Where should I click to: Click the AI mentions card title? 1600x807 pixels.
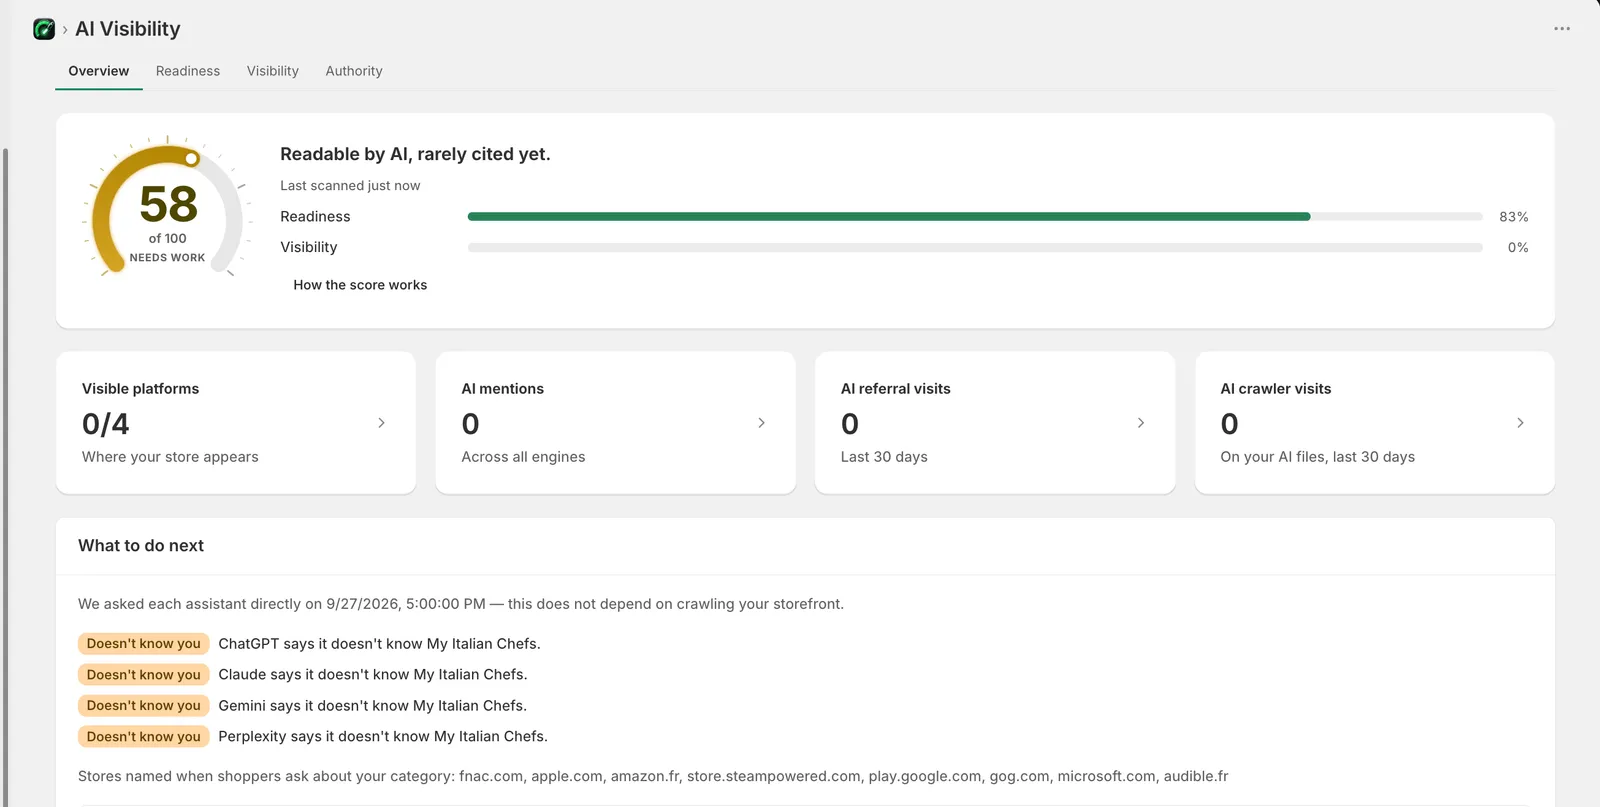point(503,389)
